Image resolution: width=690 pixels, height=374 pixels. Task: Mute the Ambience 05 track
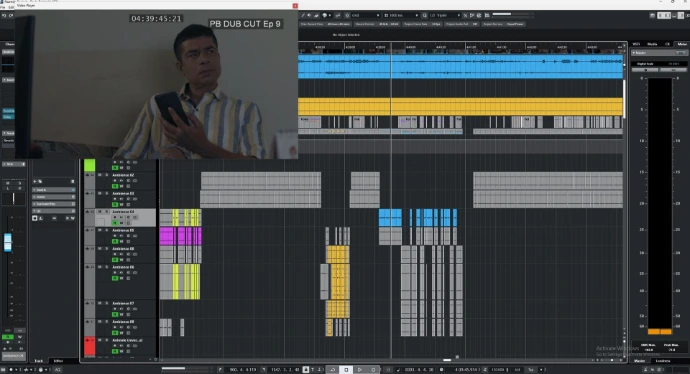pyautogui.click(x=100, y=231)
